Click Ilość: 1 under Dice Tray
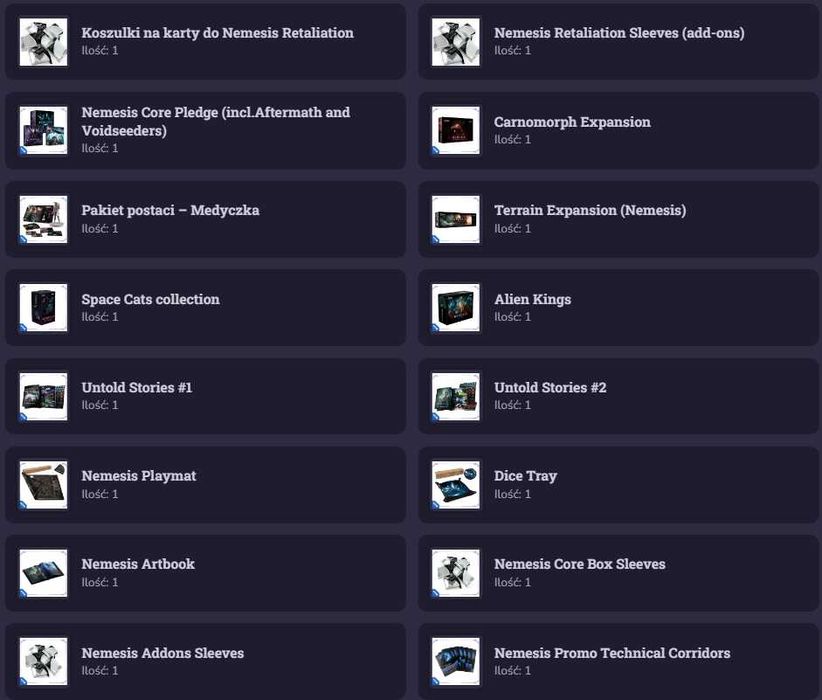 [x=513, y=494]
